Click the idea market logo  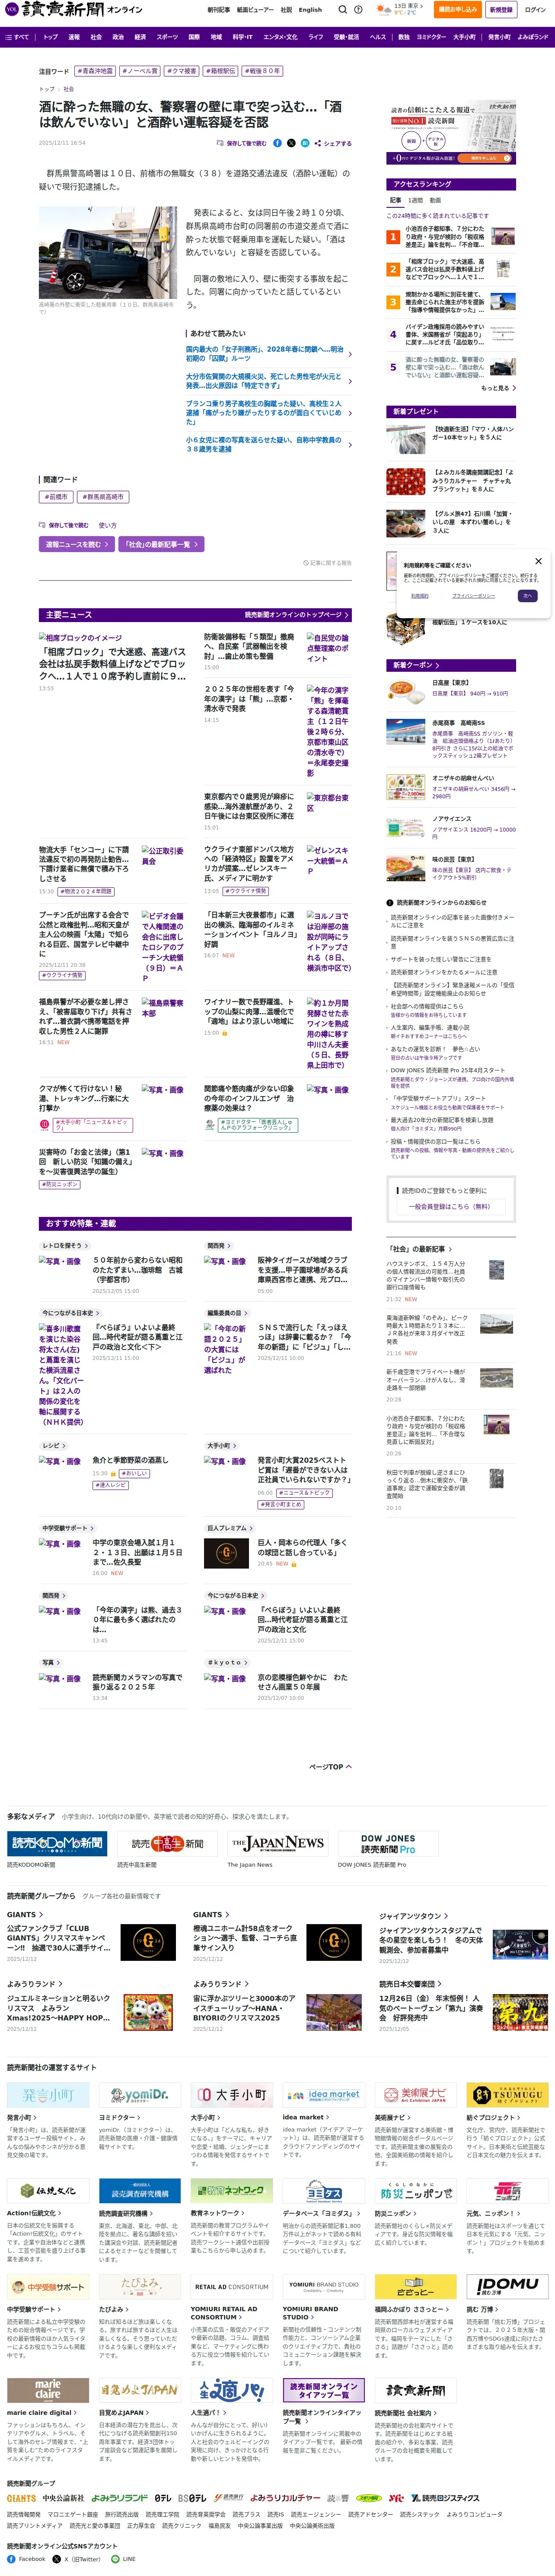324,2095
